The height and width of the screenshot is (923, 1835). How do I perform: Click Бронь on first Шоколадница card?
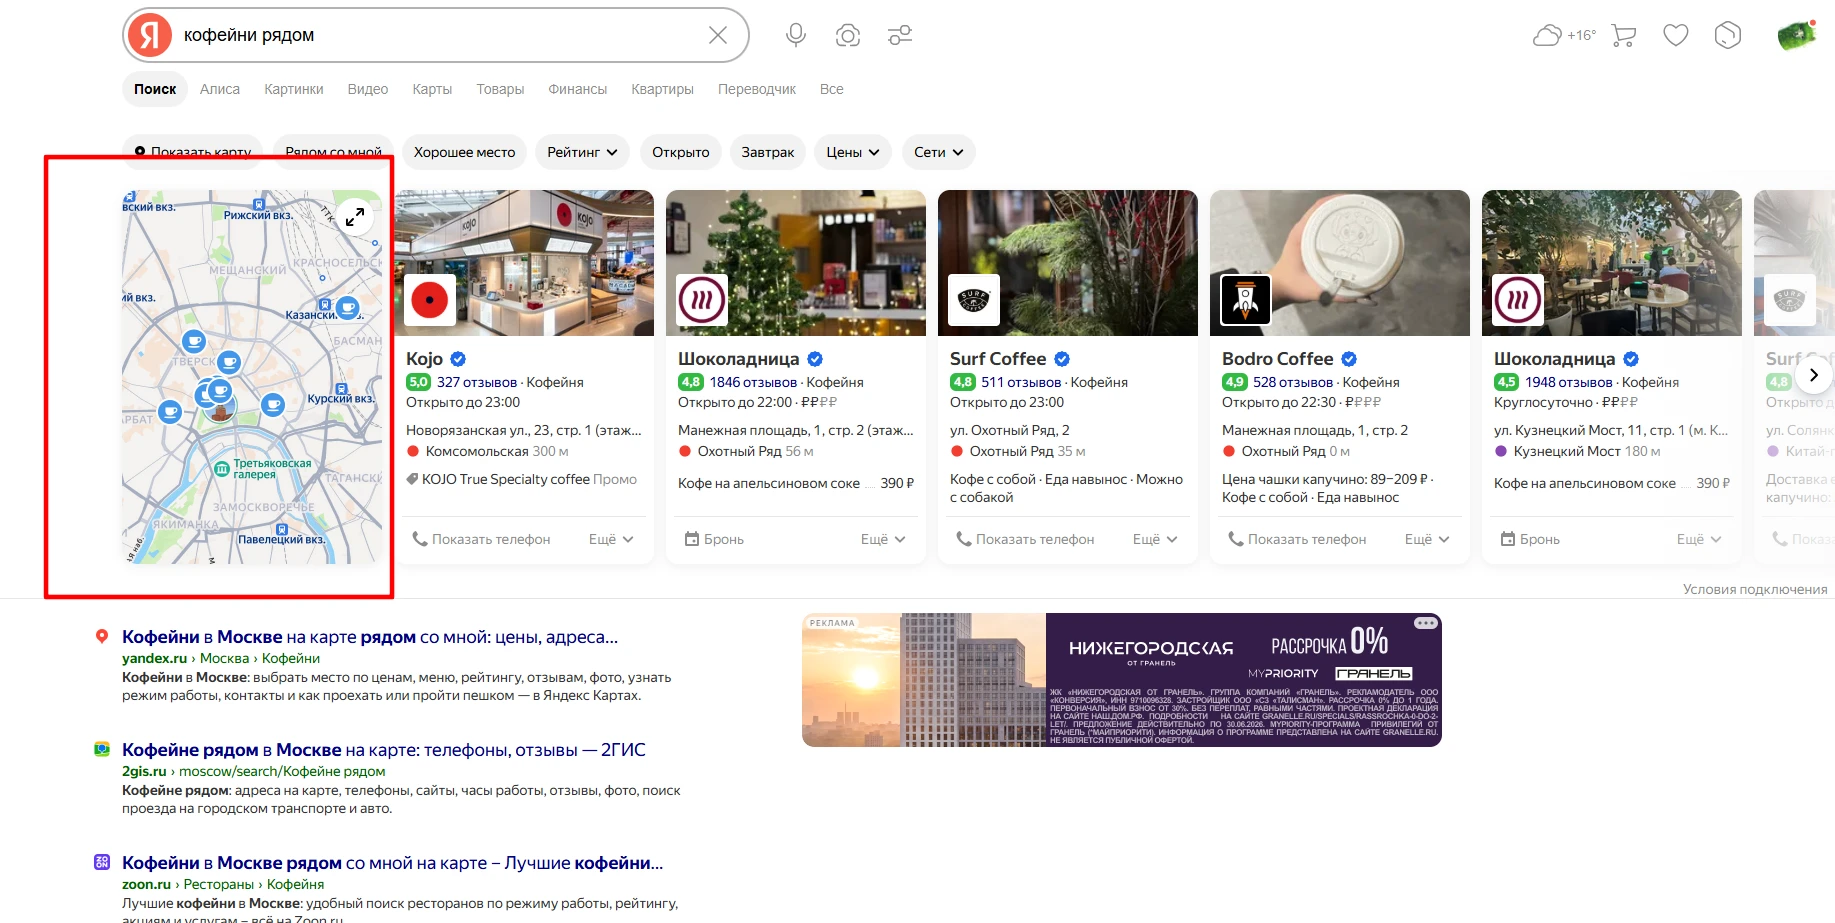pos(714,539)
